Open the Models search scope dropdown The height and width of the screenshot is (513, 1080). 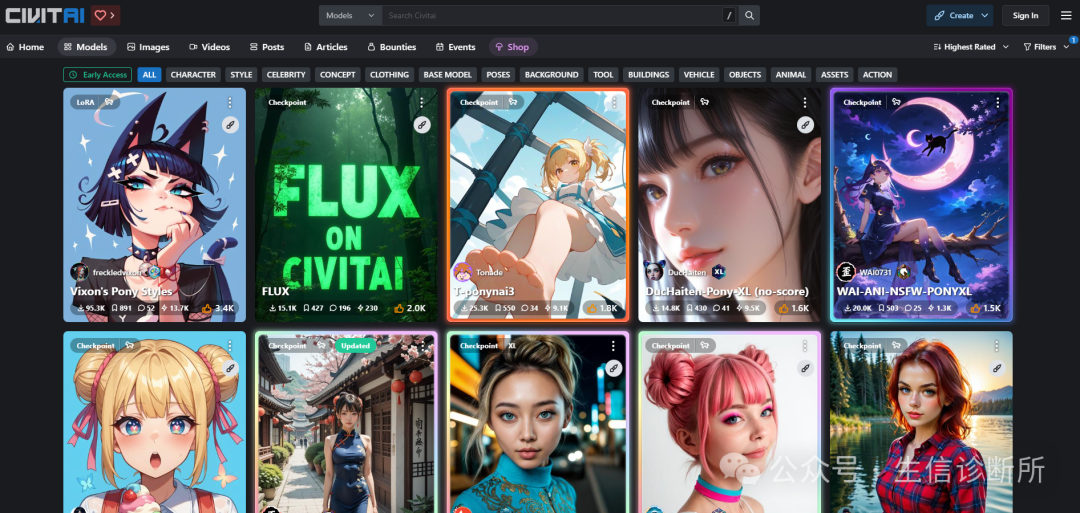[351, 15]
